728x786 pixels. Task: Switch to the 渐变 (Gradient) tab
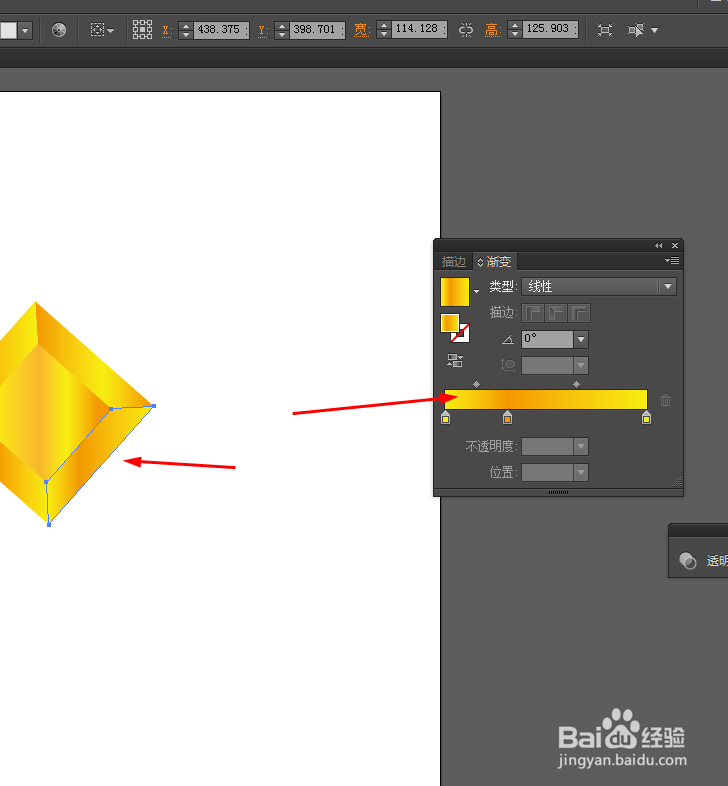coord(495,261)
